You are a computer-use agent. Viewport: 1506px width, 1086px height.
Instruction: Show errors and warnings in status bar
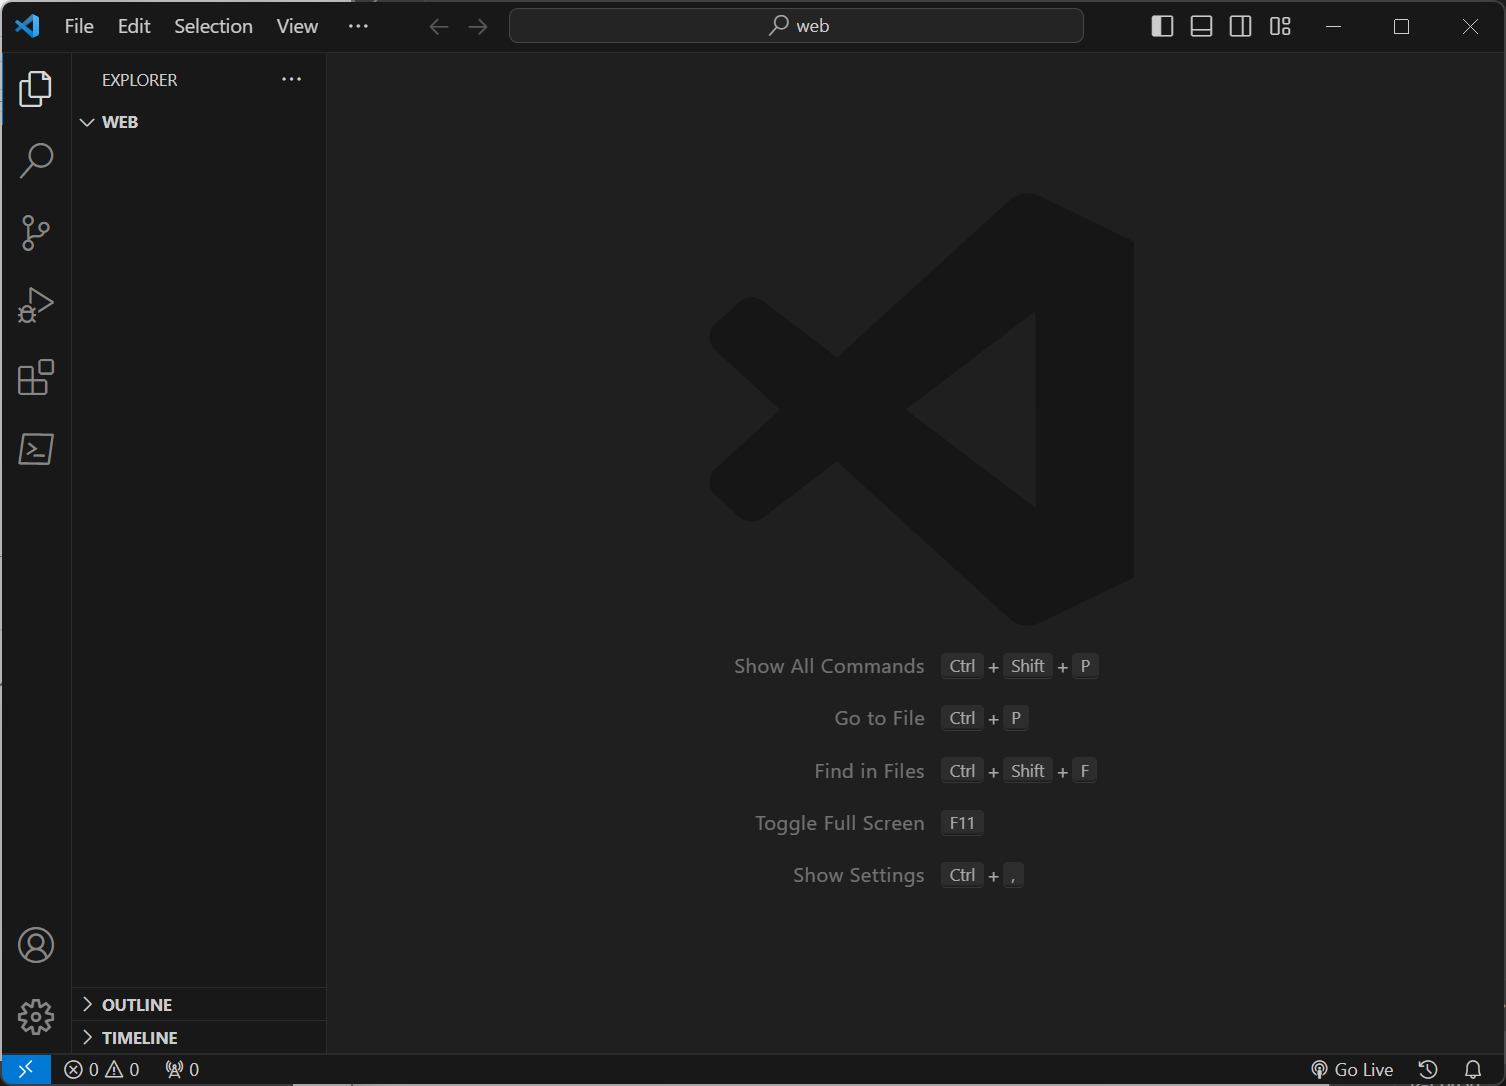pos(102,1069)
